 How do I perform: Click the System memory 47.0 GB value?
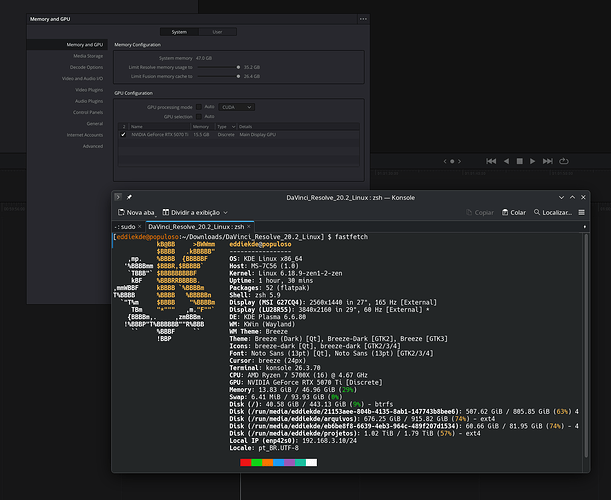[204, 58]
